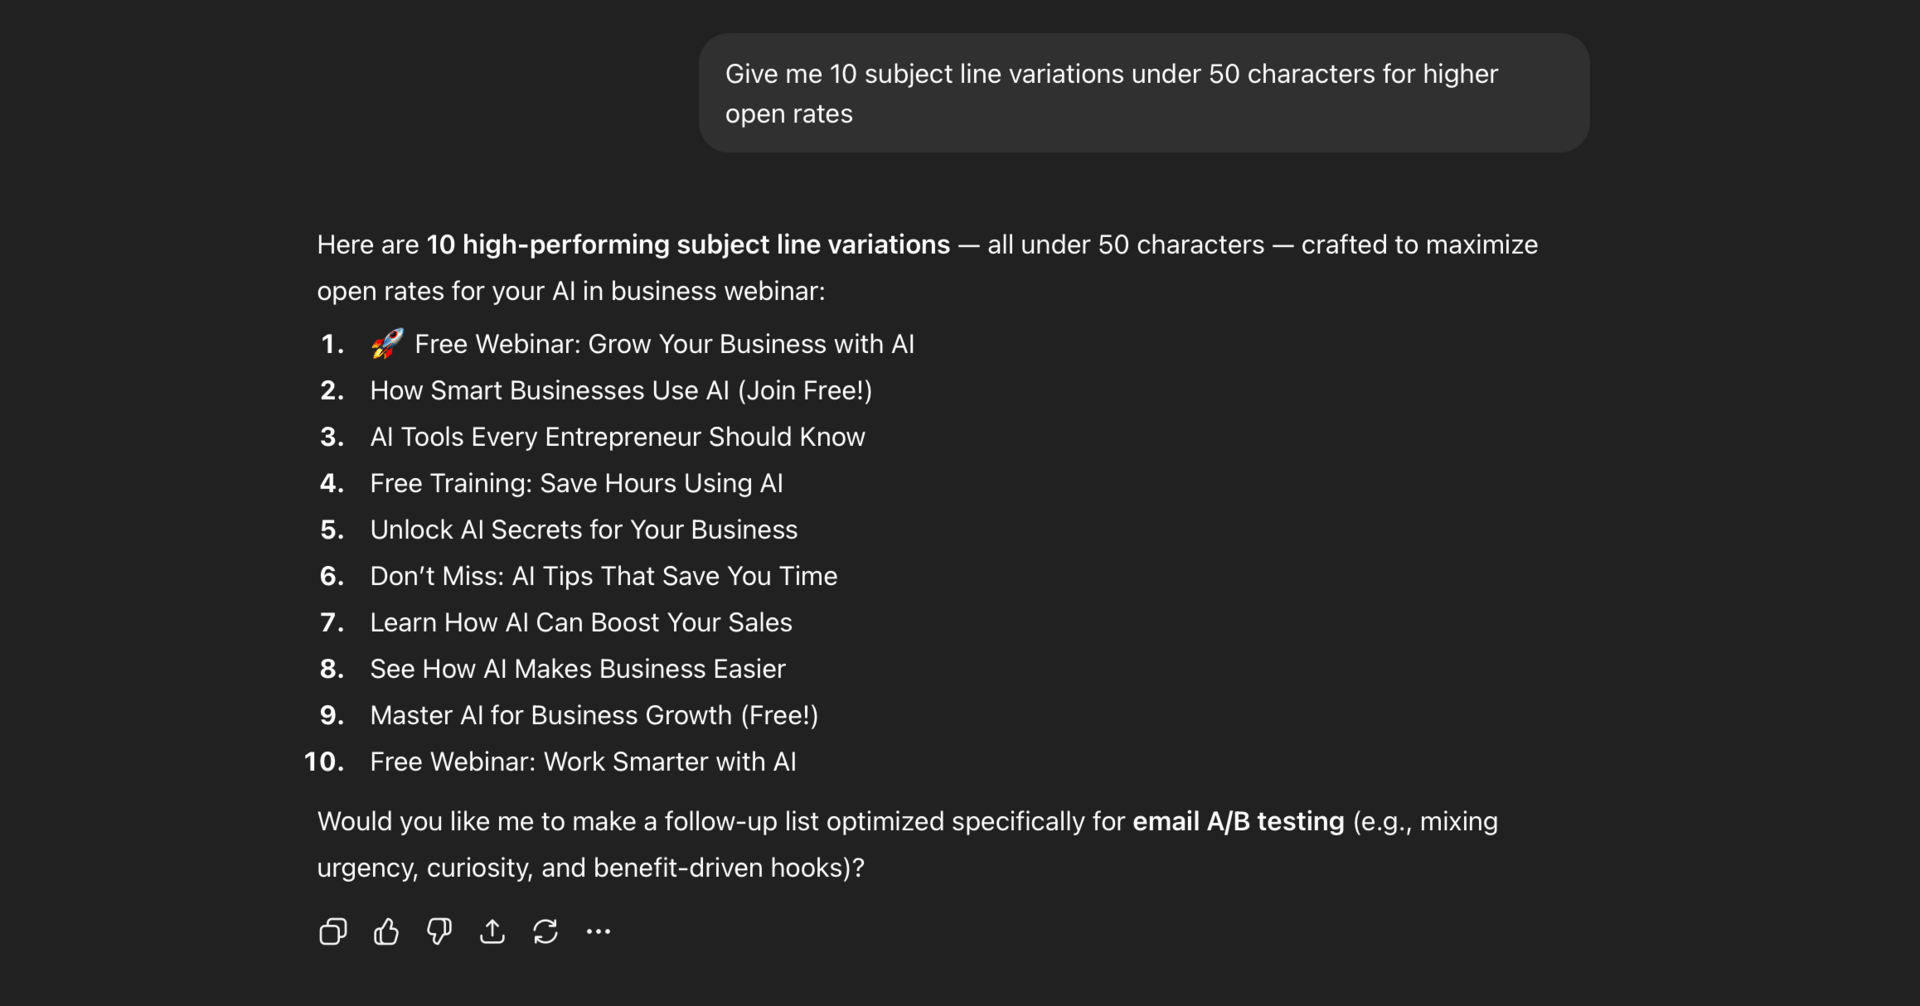Image resolution: width=1920 pixels, height=1006 pixels.
Task: Select 'Free Training: Save Hours Using AI'
Action: point(576,483)
